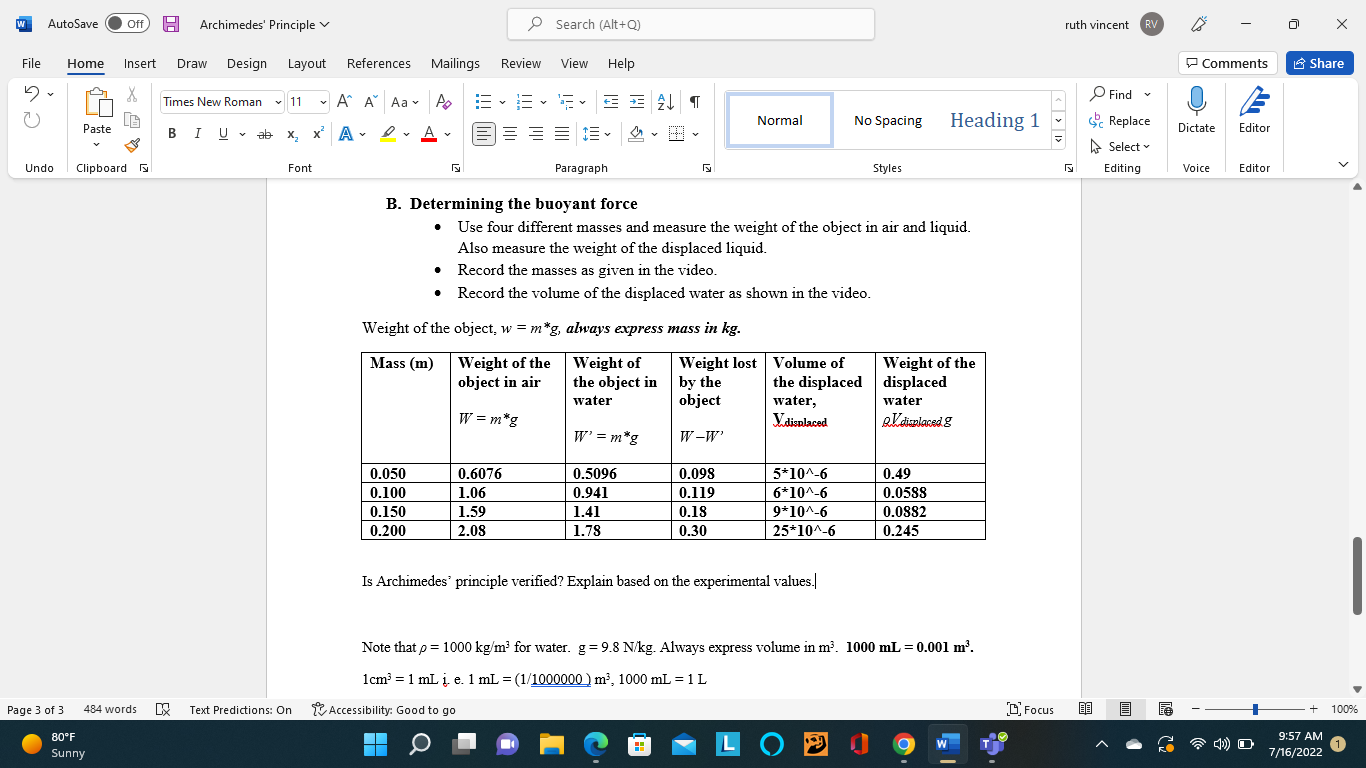The width and height of the screenshot is (1366, 768).
Task: Launch the Paragraph dialog box launcher
Action: pyautogui.click(x=707, y=168)
